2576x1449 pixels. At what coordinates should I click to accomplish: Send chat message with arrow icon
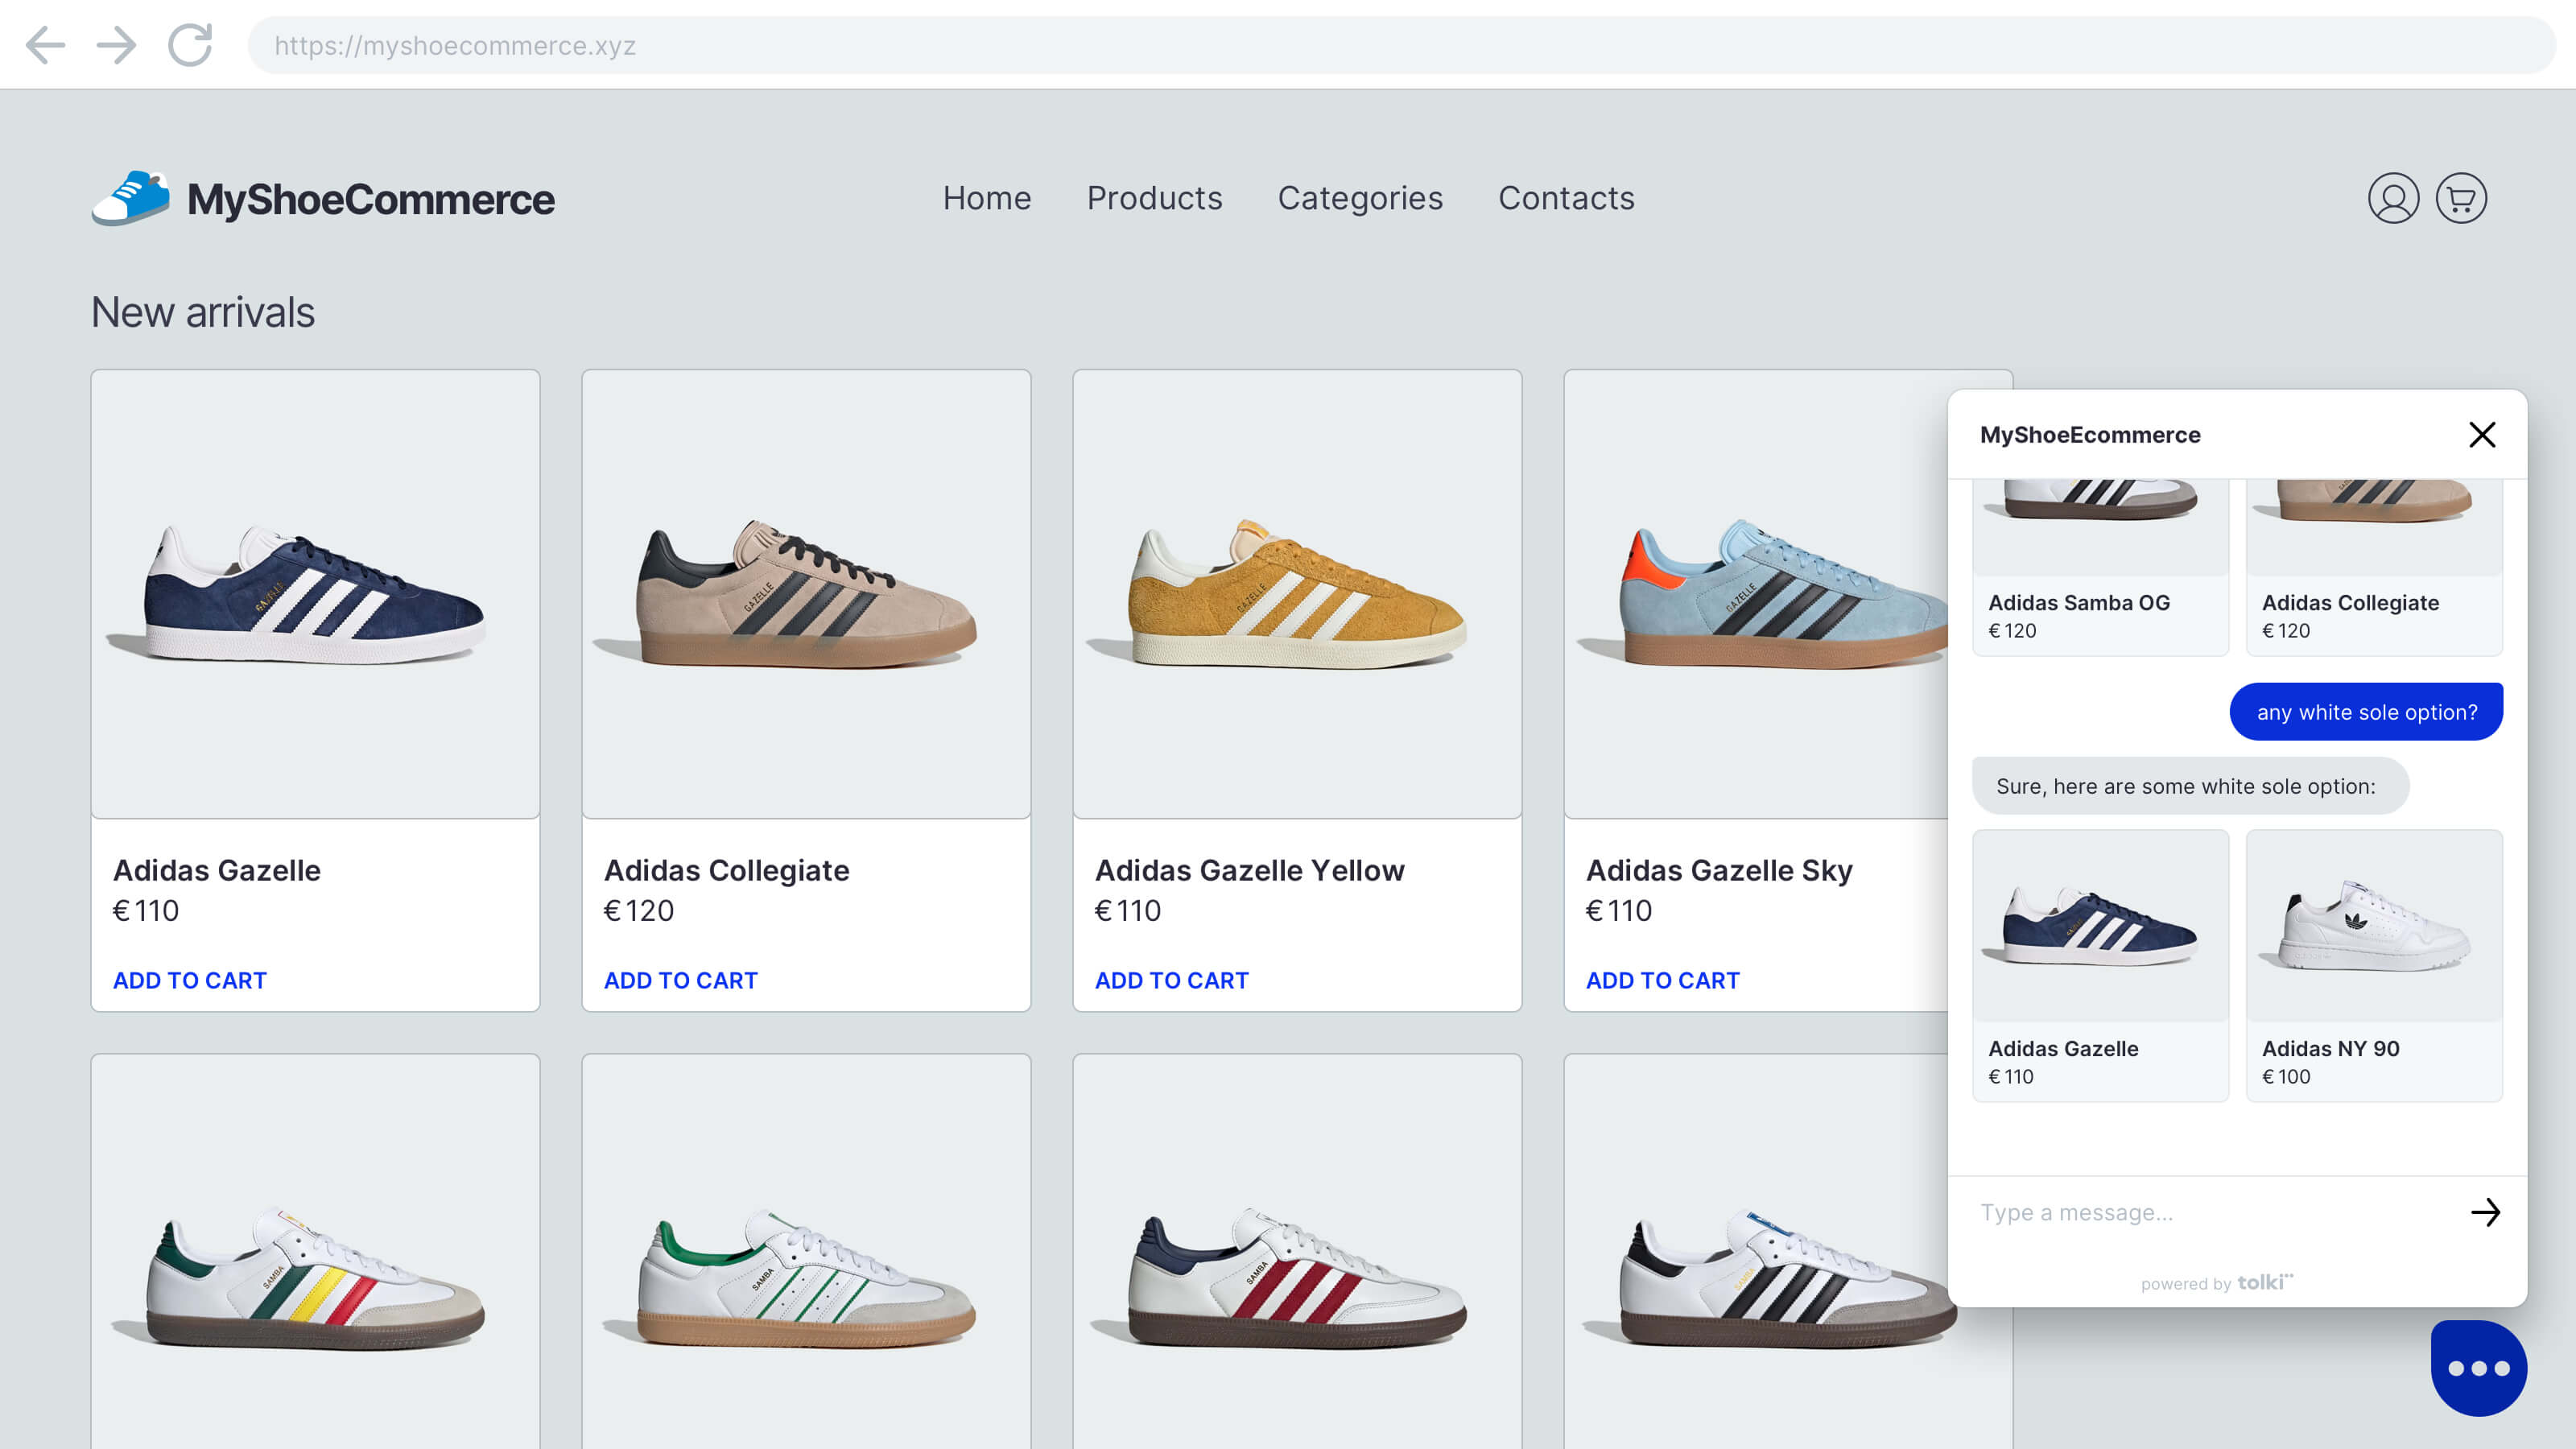coord(2485,1212)
